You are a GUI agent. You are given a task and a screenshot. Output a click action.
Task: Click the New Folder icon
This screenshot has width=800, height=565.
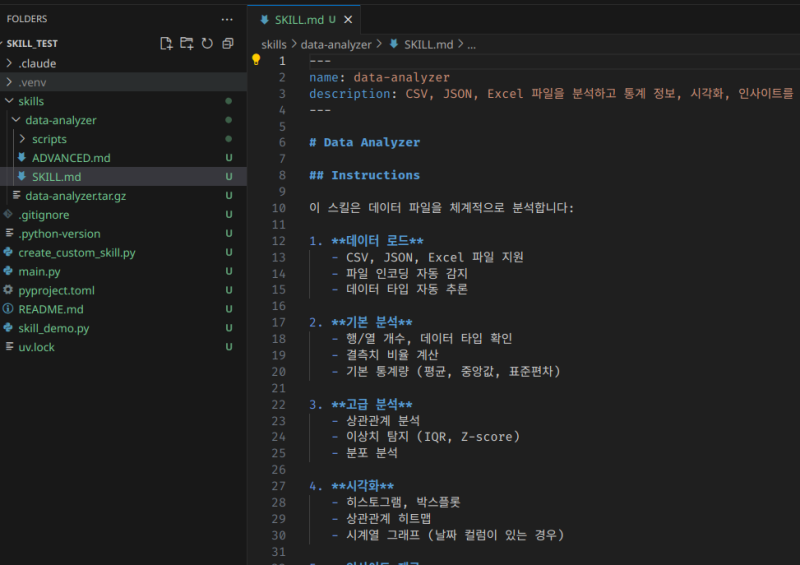tap(187, 43)
